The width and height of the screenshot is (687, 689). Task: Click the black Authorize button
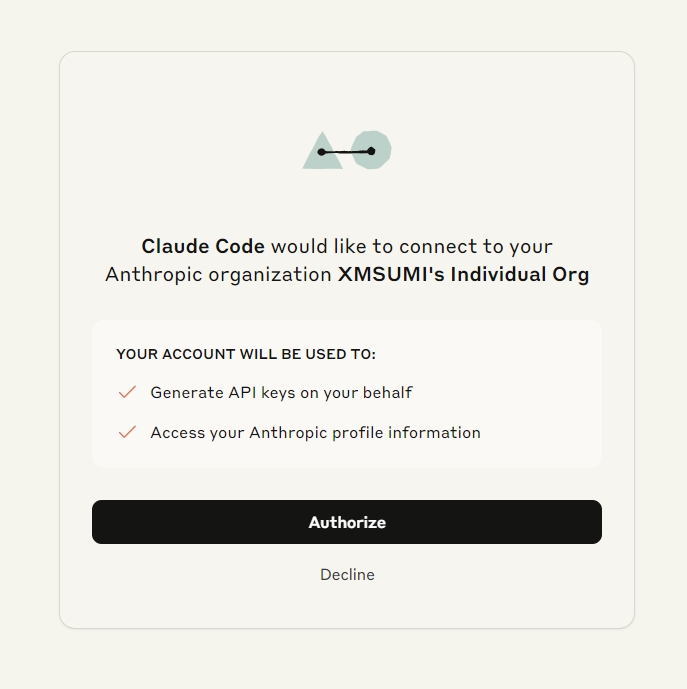(347, 522)
